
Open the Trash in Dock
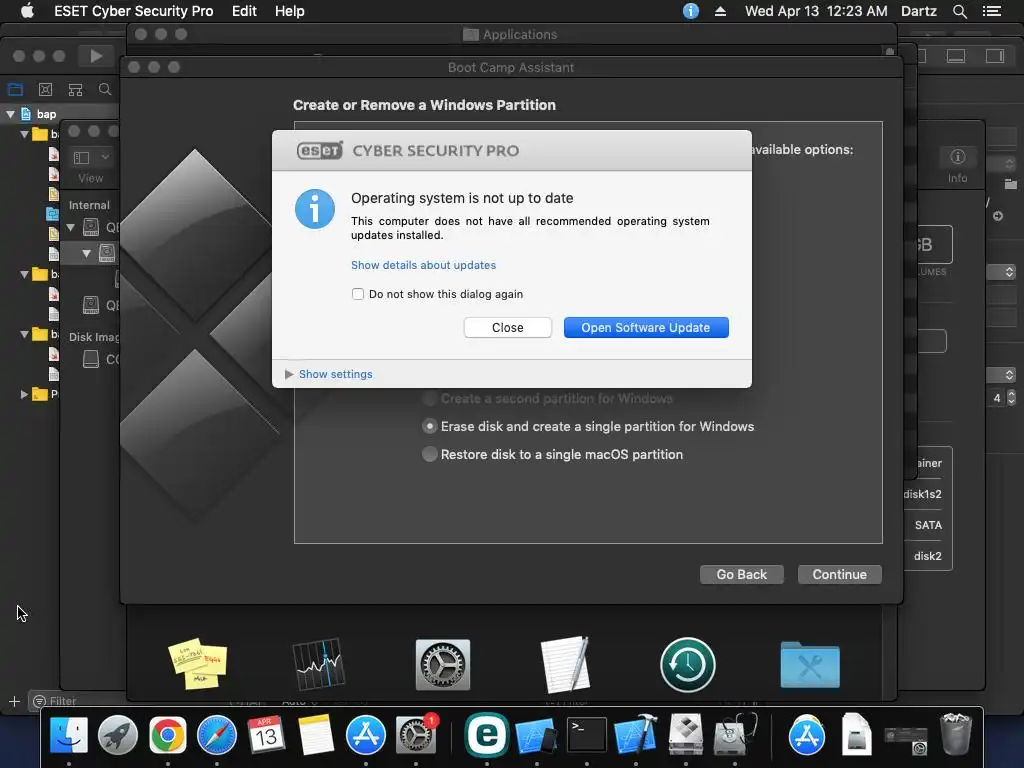pyautogui.click(x=956, y=735)
